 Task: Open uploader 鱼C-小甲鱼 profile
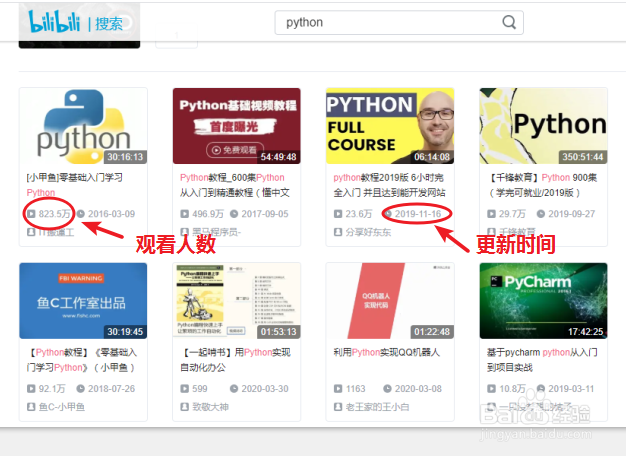[61, 407]
